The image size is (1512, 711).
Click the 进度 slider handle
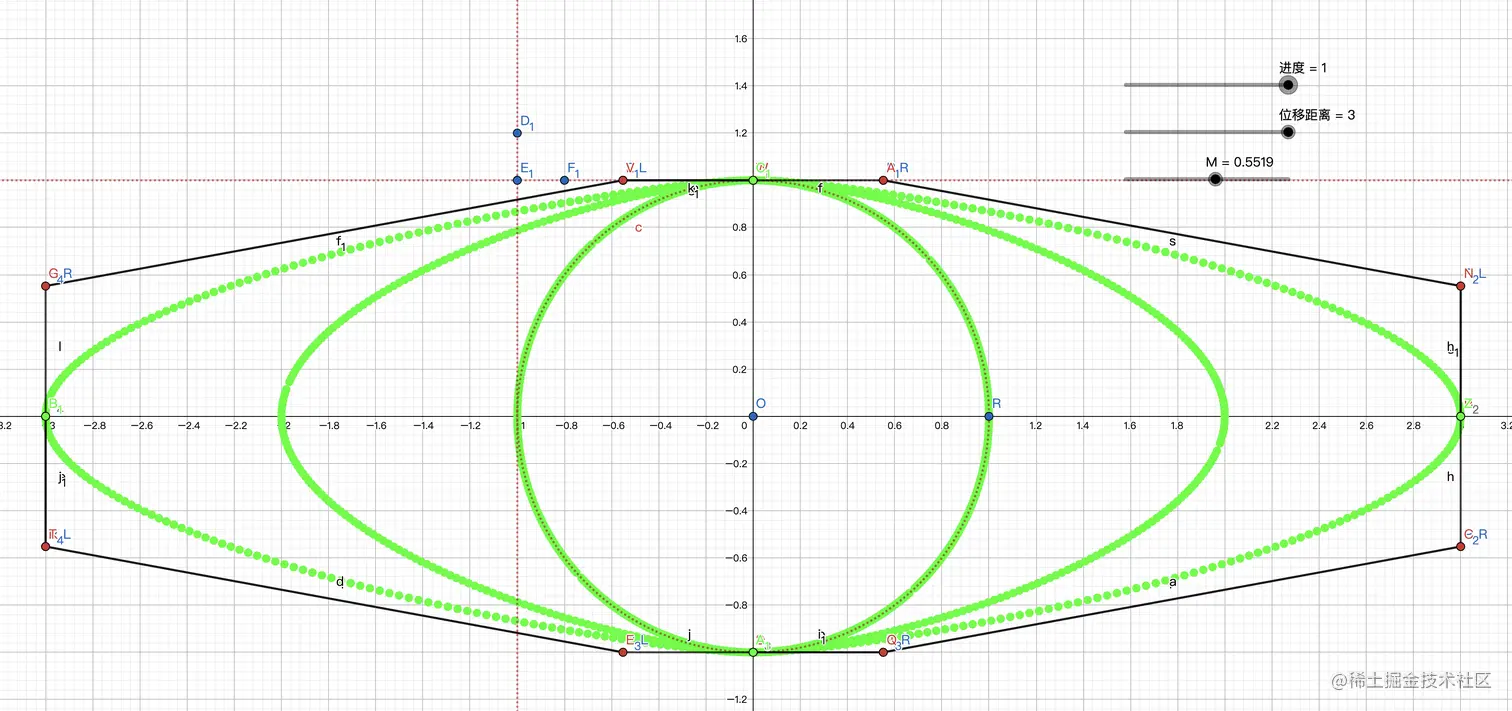[x=1288, y=85]
